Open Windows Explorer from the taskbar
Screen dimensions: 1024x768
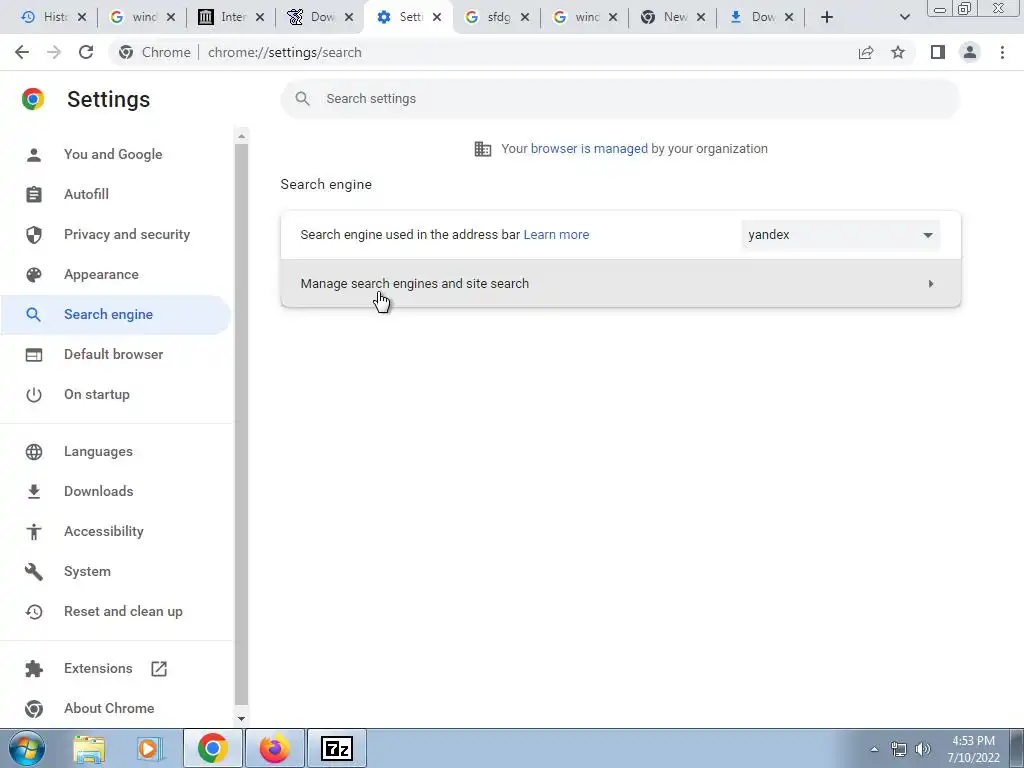click(x=89, y=749)
